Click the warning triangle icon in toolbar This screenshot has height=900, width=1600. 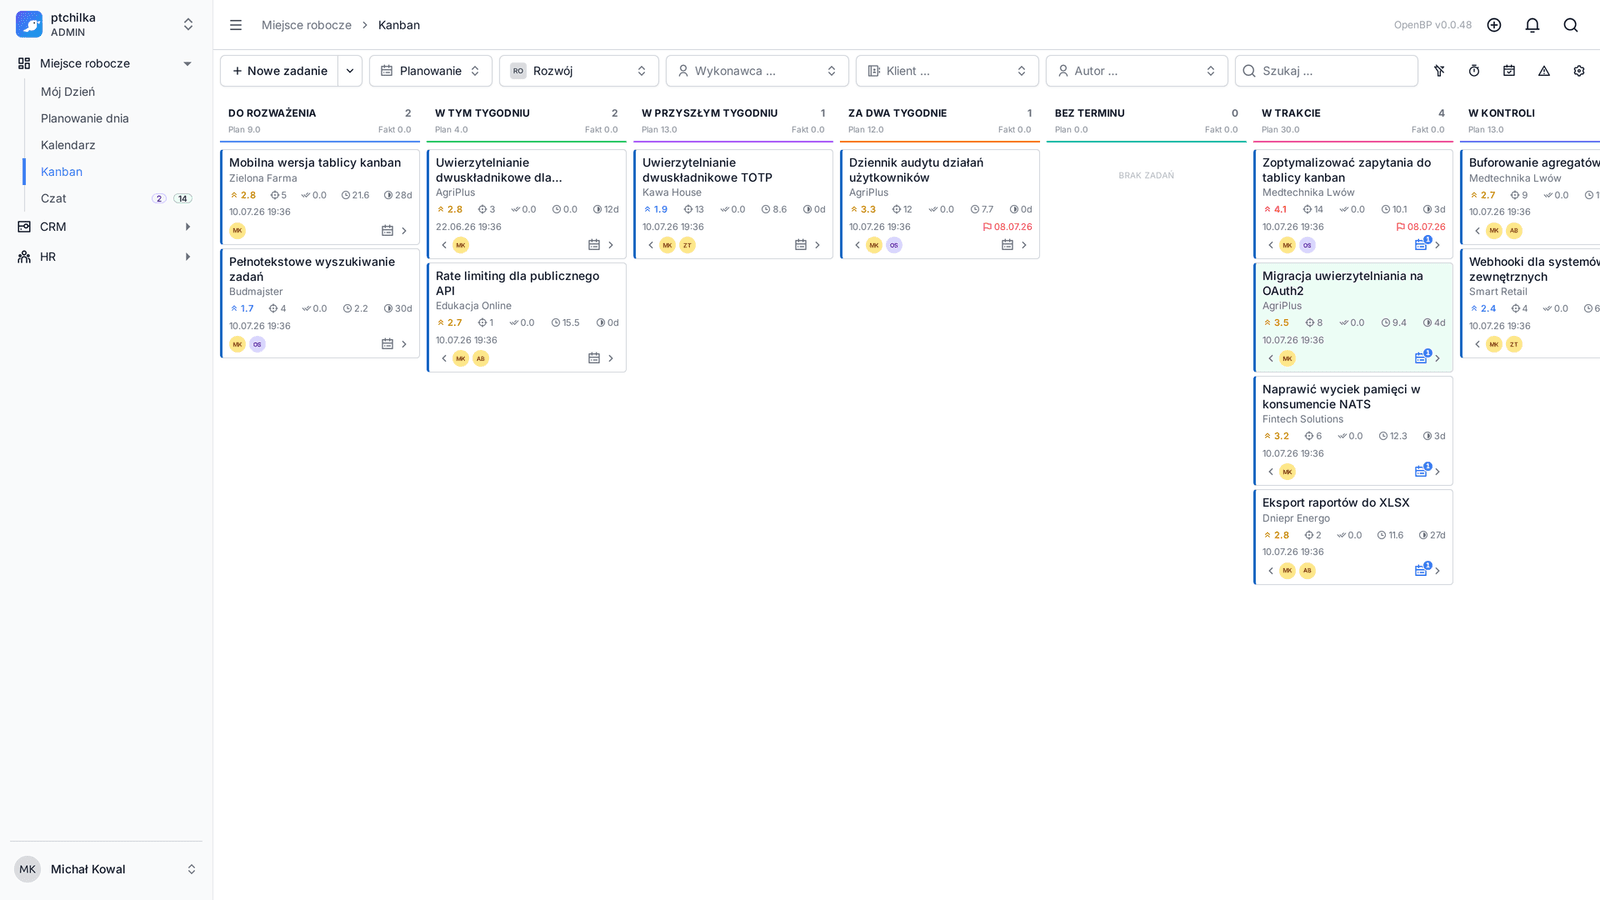(x=1544, y=71)
